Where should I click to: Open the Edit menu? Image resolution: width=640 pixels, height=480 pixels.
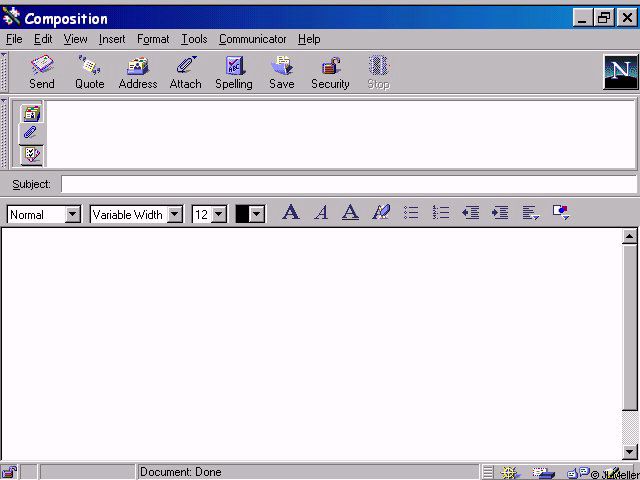click(x=43, y=39)
